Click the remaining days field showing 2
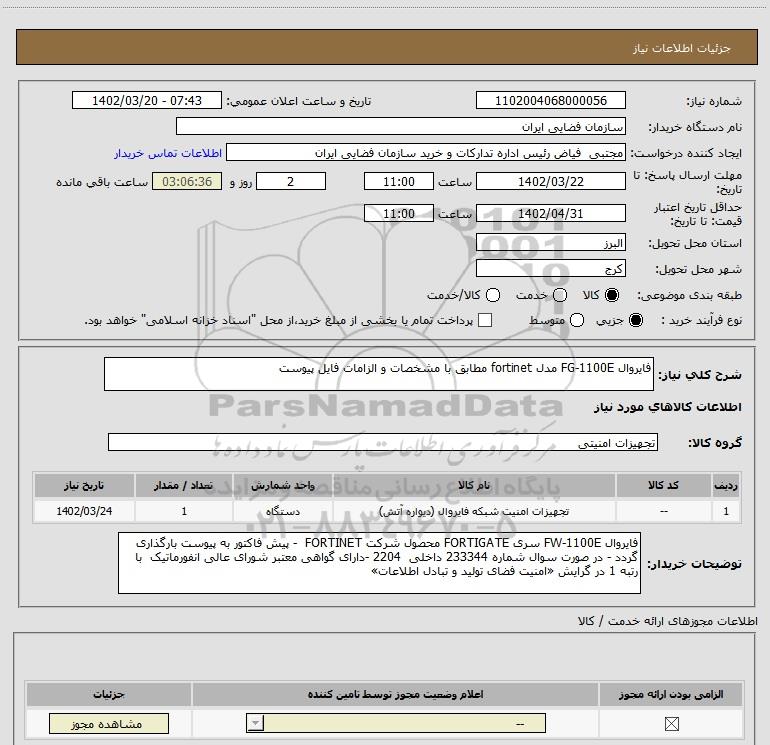Image resolution: width=770 pixels, height=745 pixels. click(291, 181)
